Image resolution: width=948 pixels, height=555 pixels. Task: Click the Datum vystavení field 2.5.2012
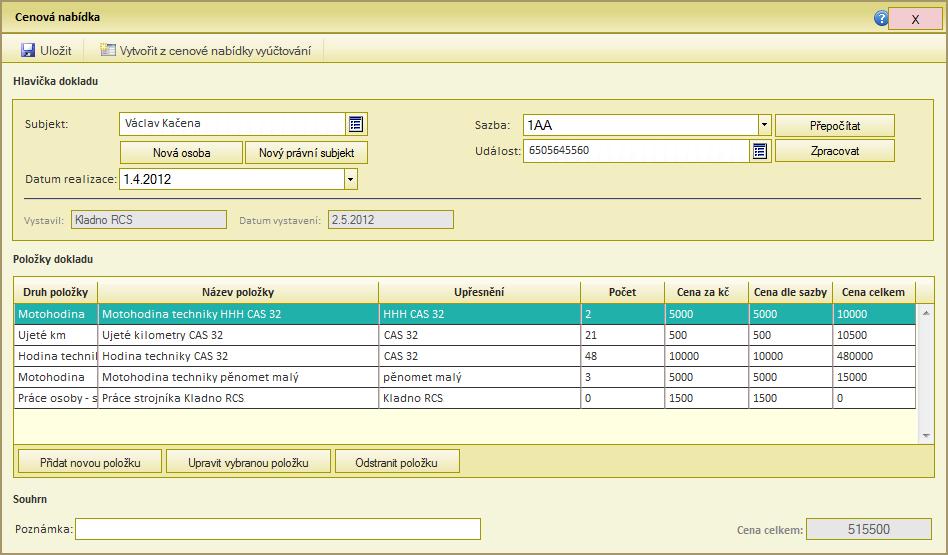pyautogui.click(x=391, y=219)
